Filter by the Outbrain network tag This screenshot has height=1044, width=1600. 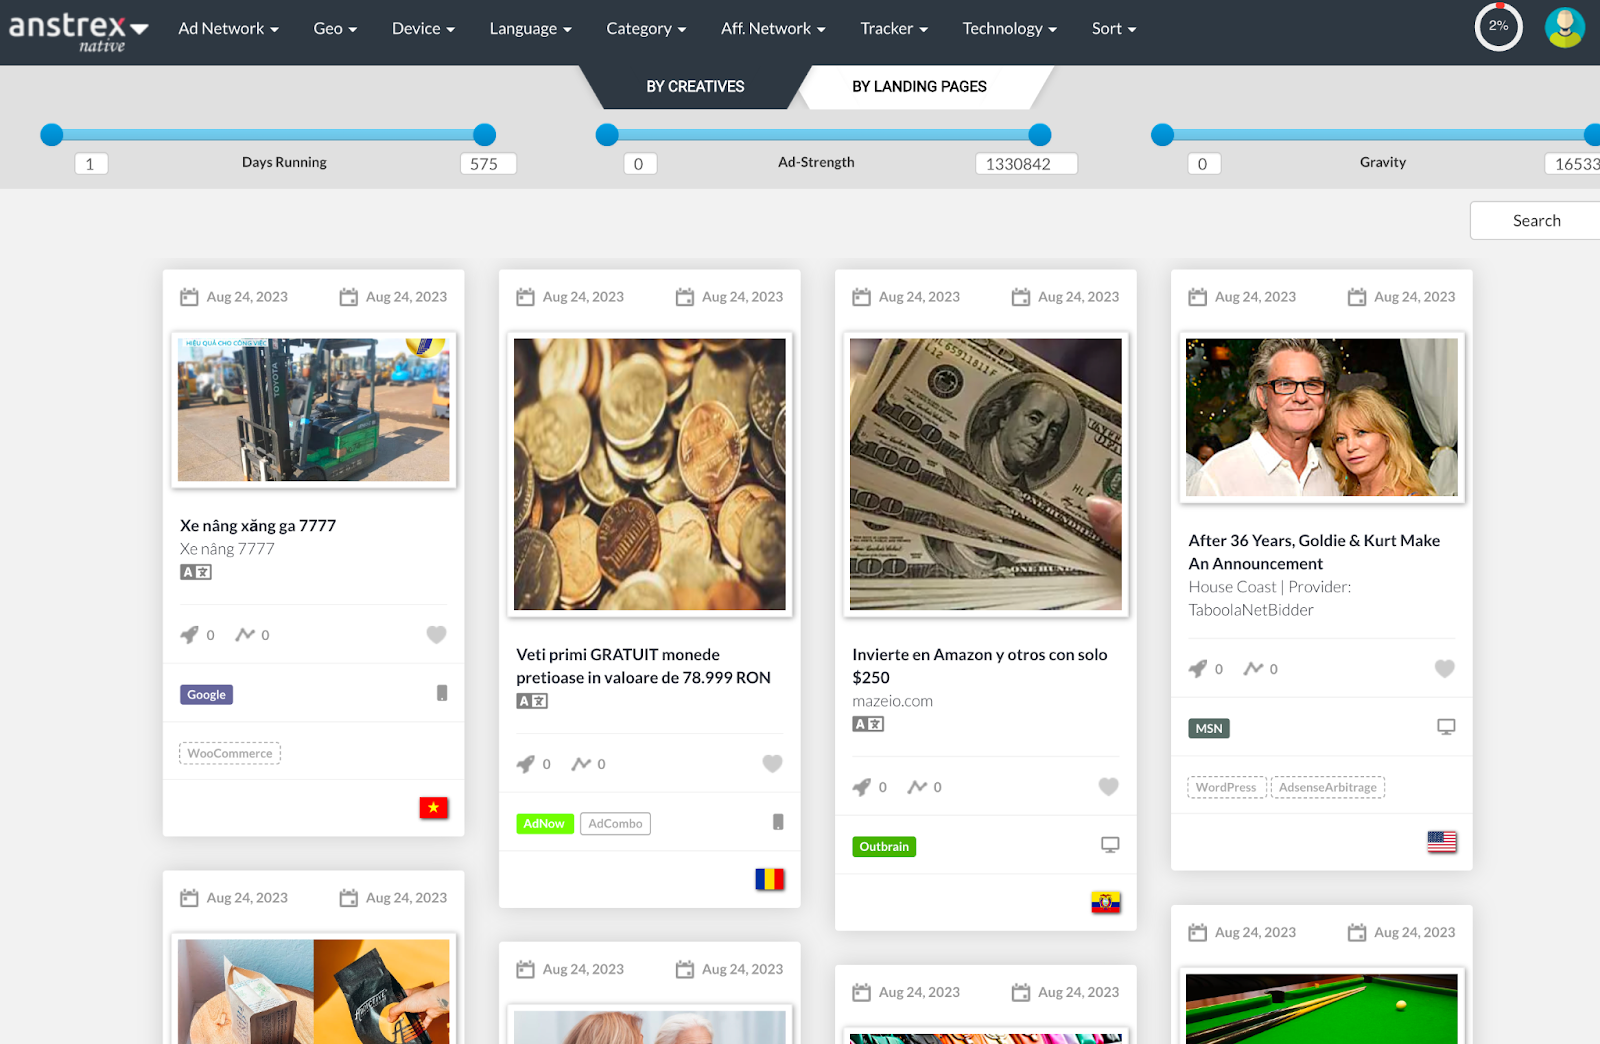[884, 846]
